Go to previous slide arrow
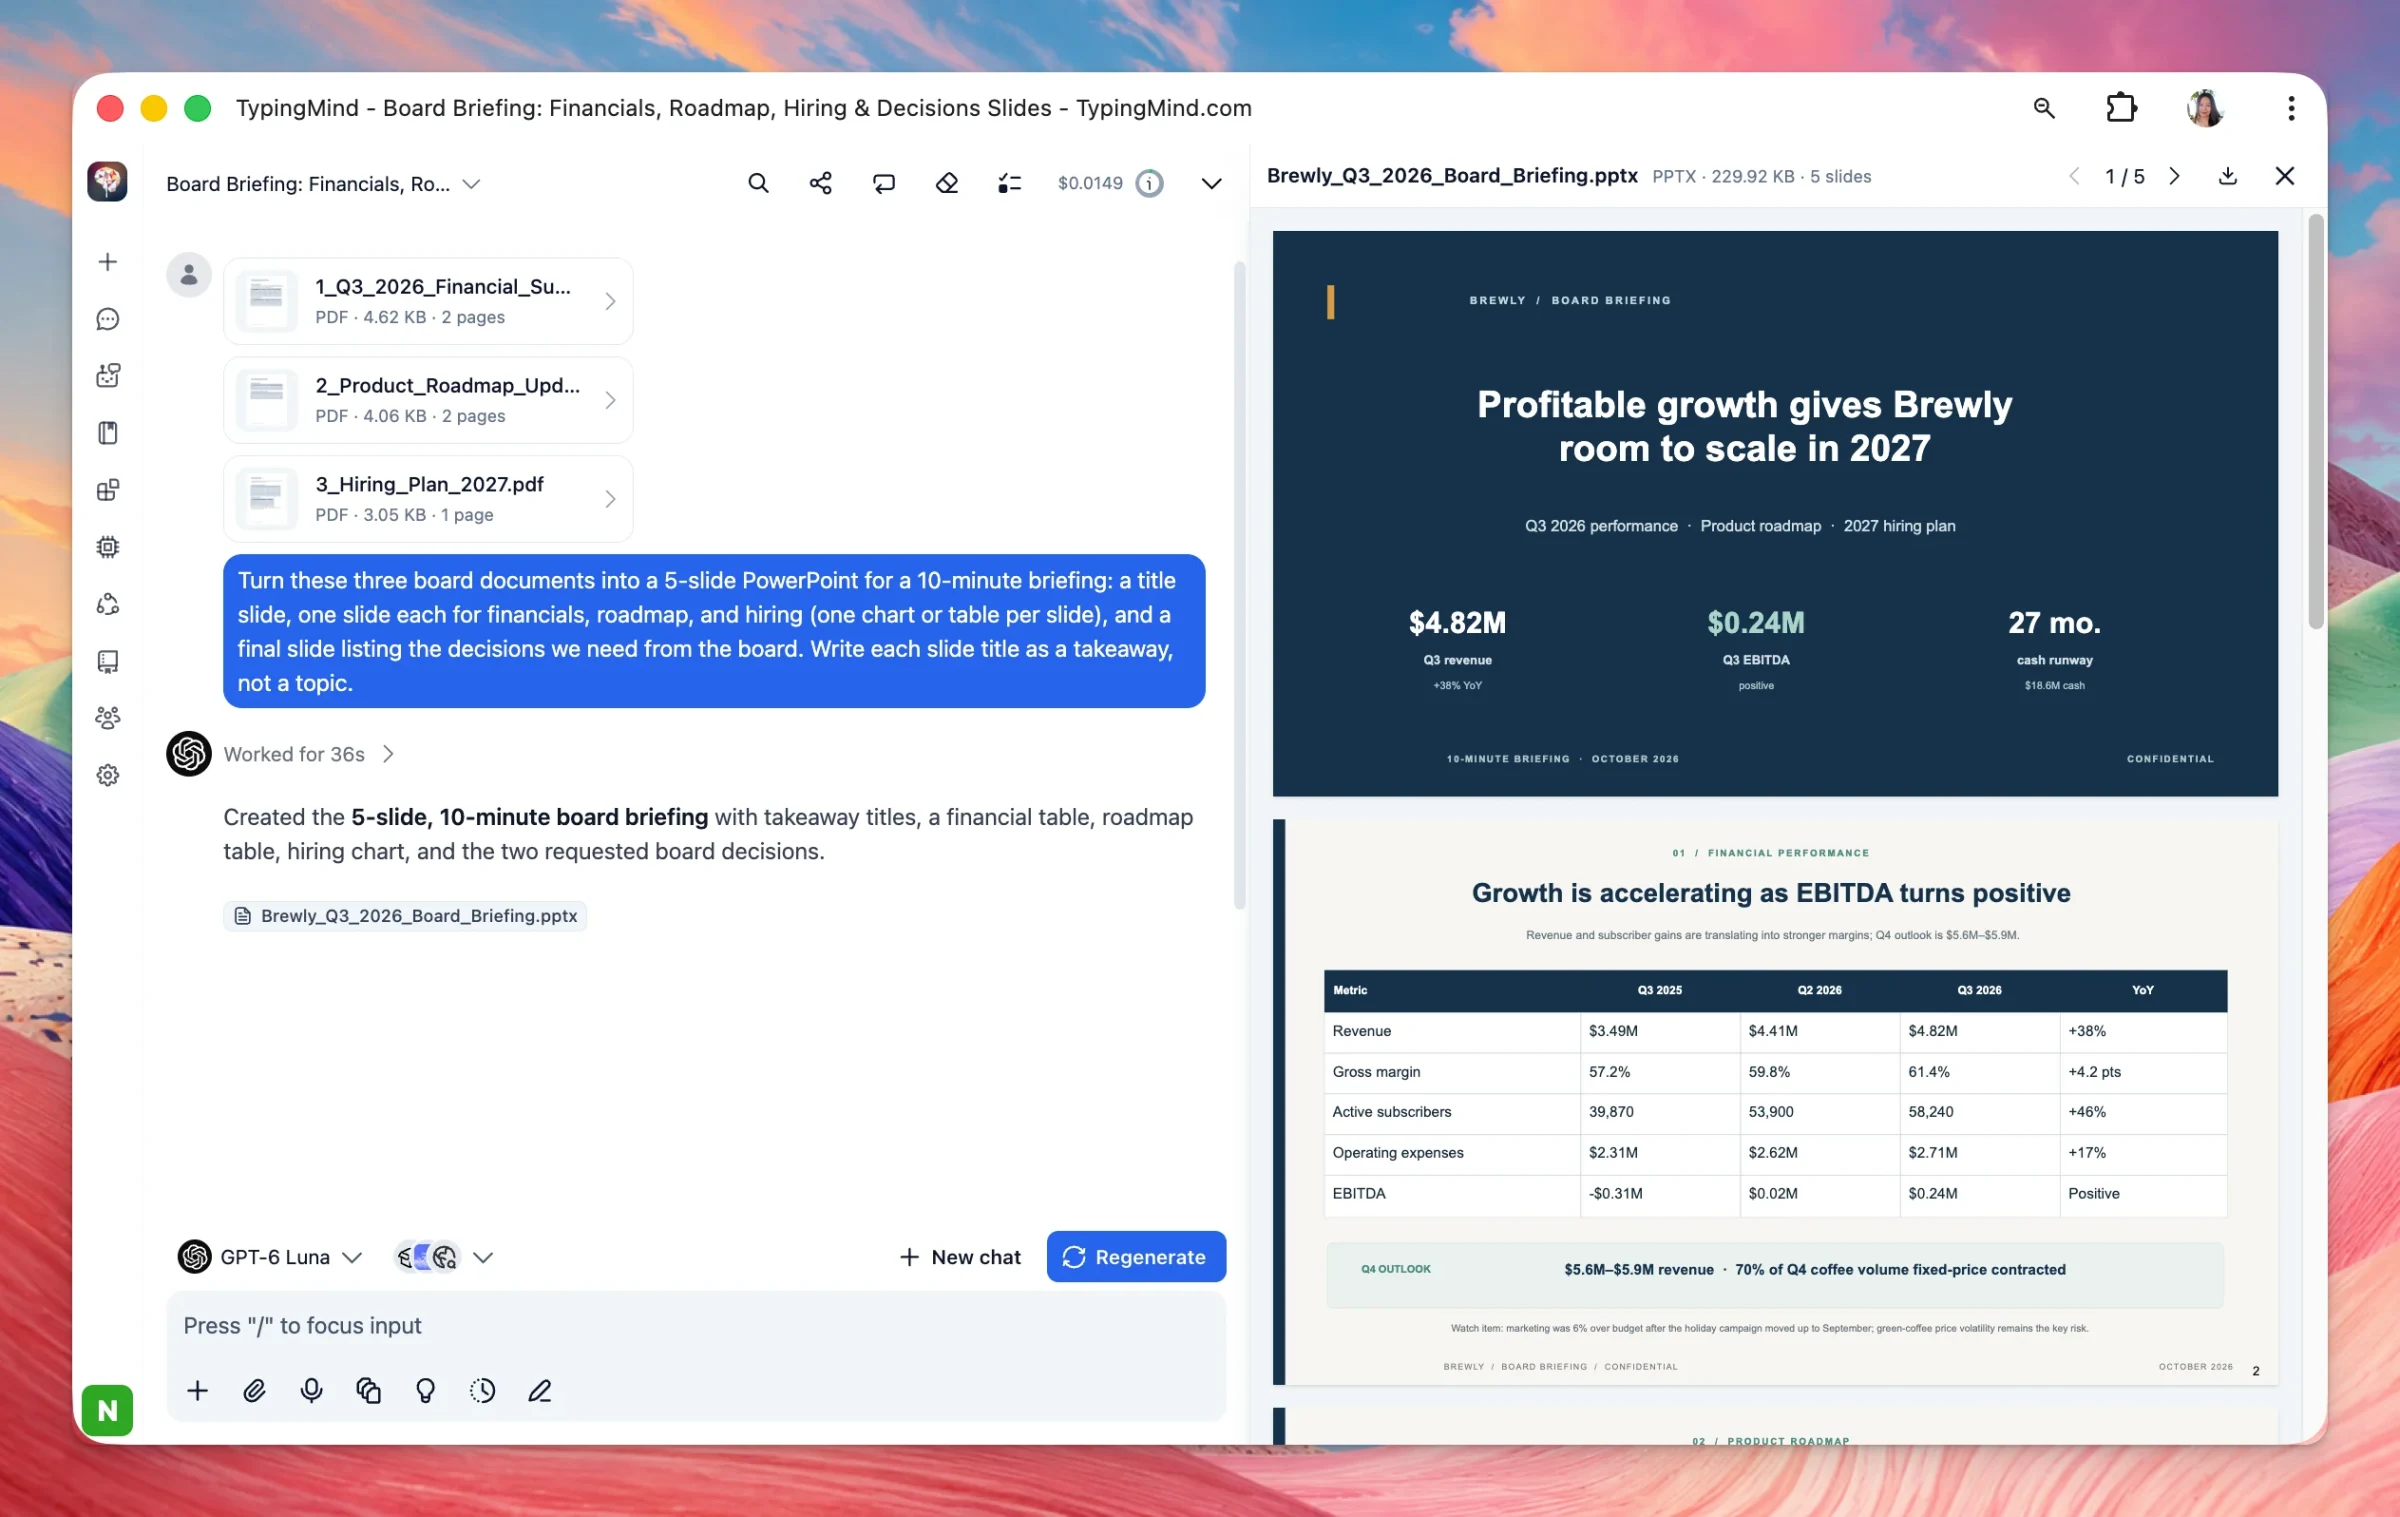The width and height of the screenshot is (2400, 1517). [2074, 176]
